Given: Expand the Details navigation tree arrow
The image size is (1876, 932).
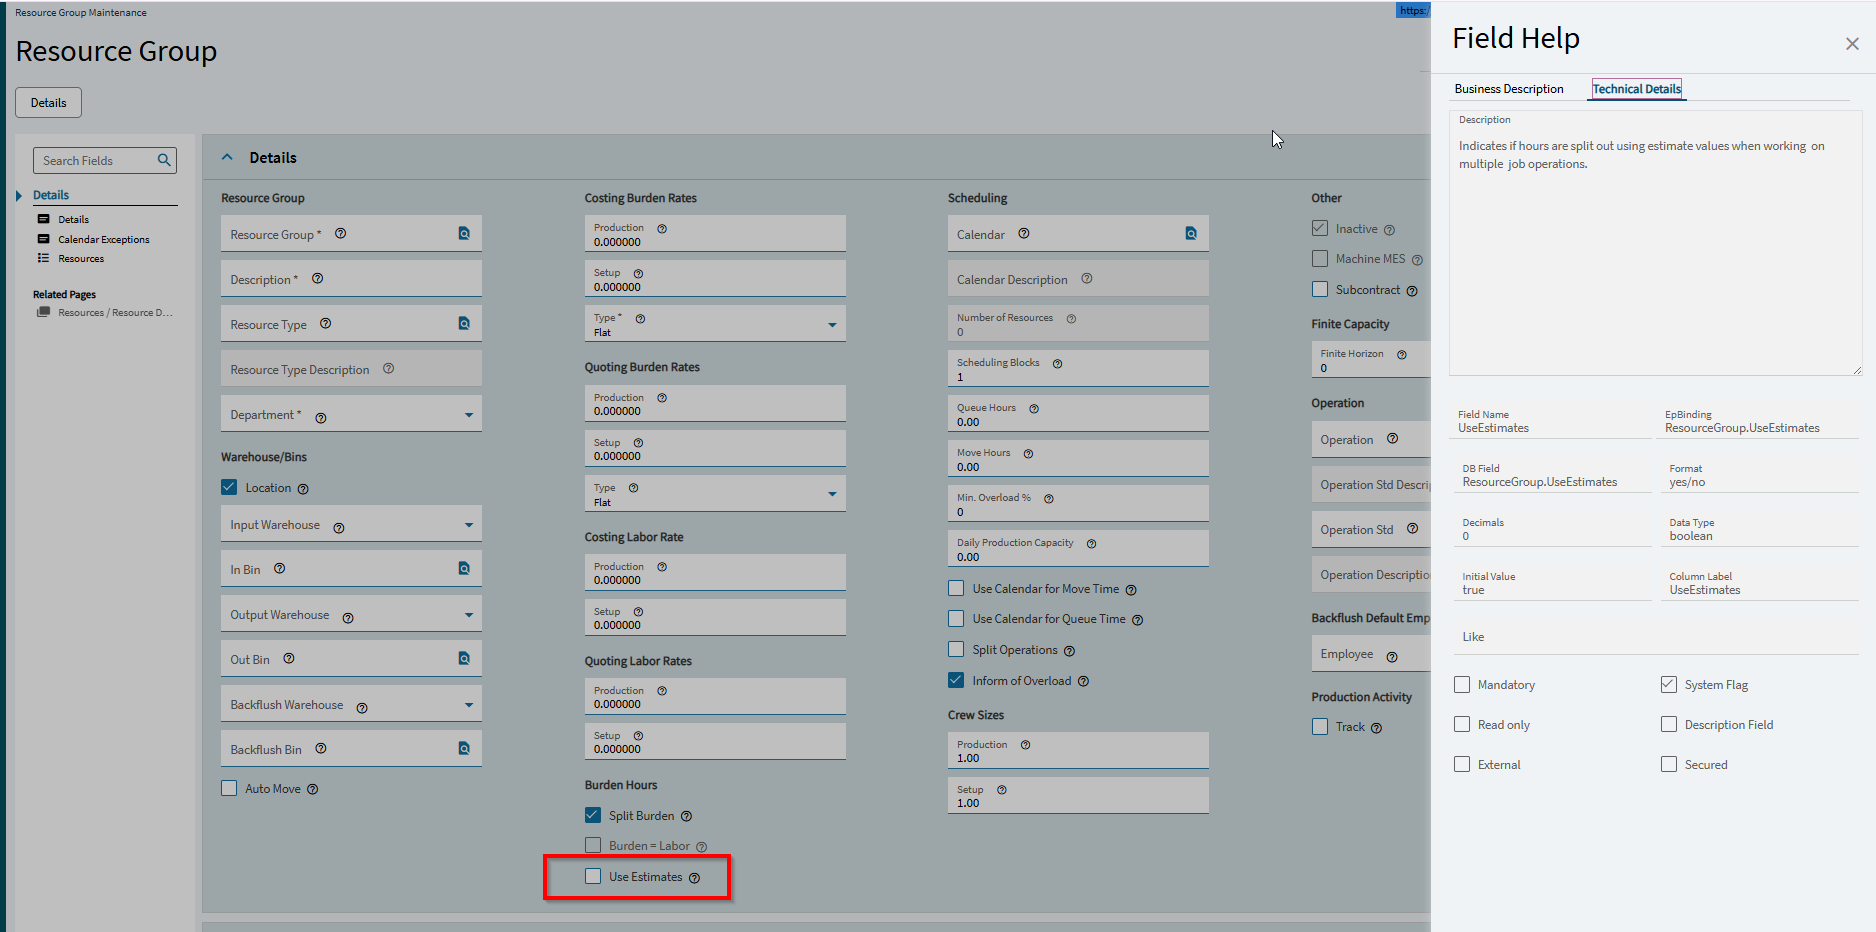Looking at the screenshot, I should click(x=19, y=195).
